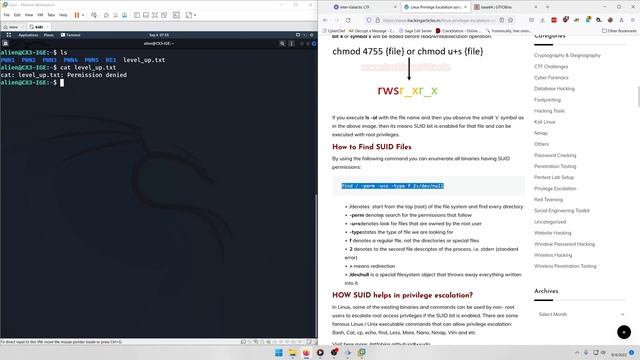
Task: Open Sage Cell Server bookmark
Action: [x=415, y=31]
